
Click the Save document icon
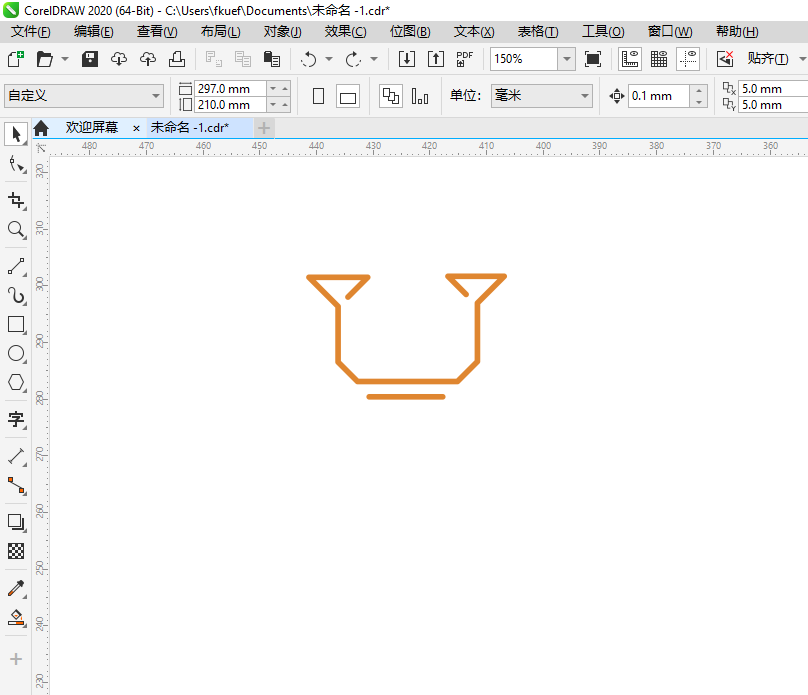pyautogui.click(x=90, y=59)
